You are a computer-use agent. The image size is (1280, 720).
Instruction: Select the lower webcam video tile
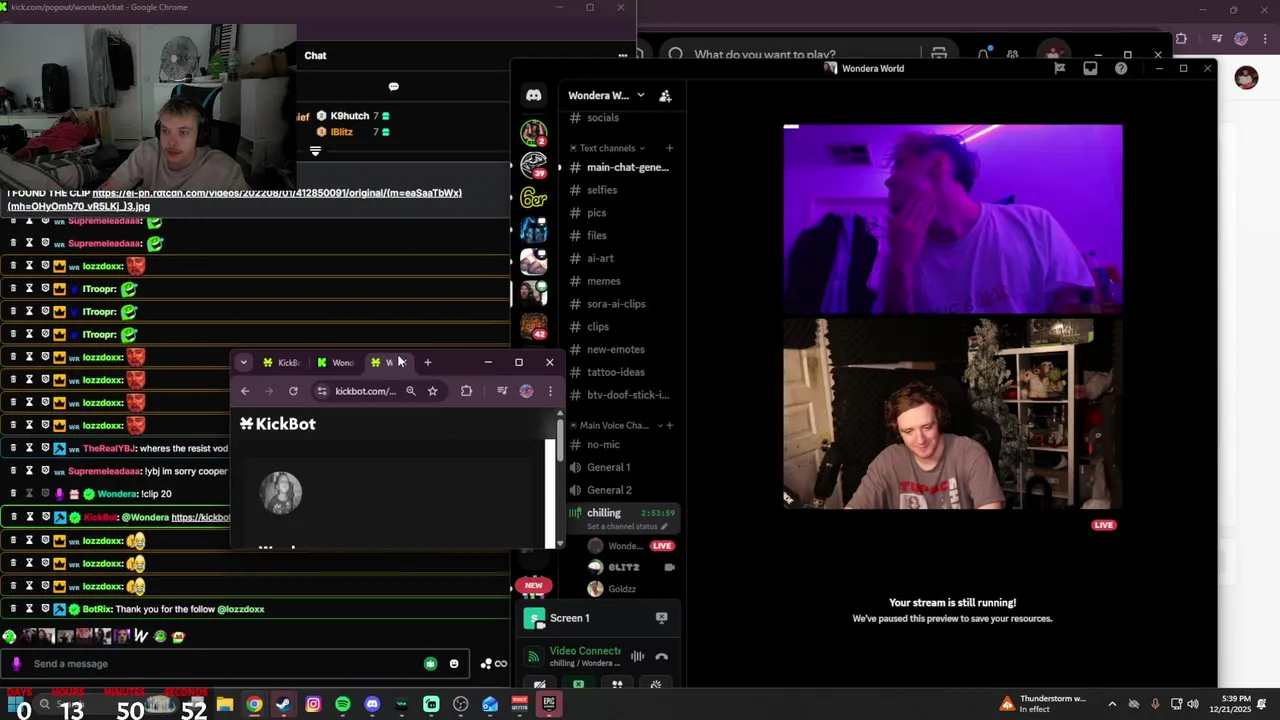click(x=952, y=414)
